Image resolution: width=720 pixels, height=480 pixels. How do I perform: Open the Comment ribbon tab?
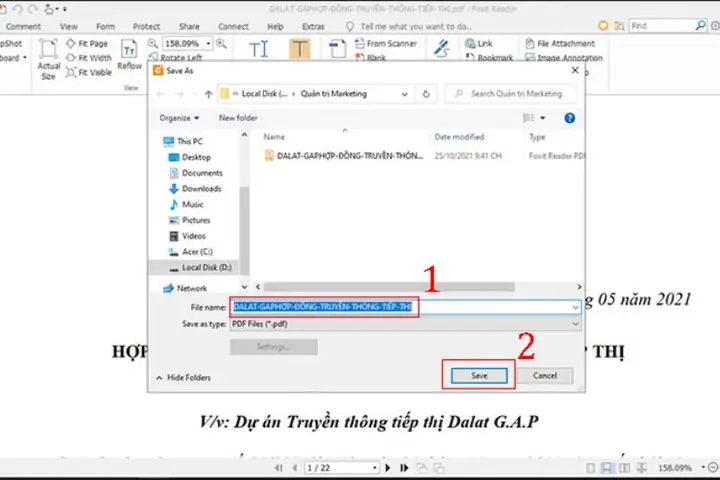point(23,27)
